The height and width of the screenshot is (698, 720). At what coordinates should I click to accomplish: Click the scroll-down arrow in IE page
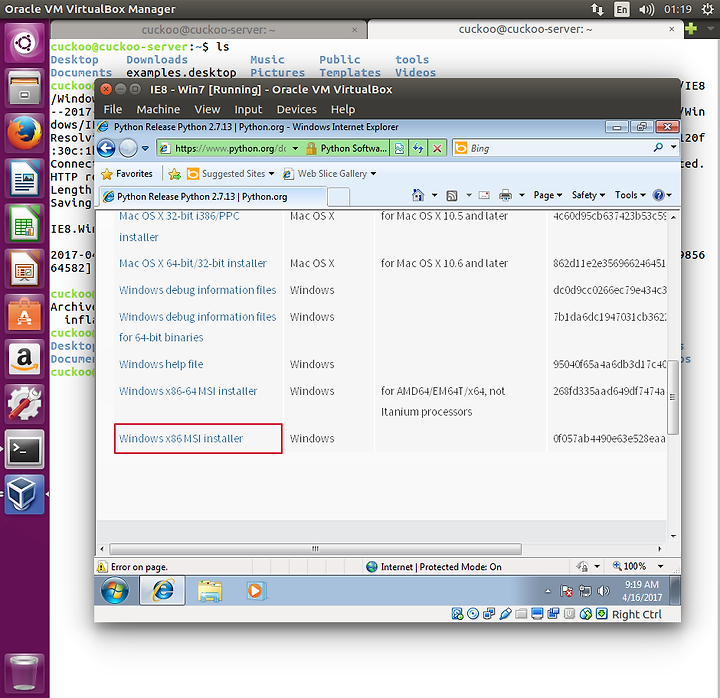(673, 536)
